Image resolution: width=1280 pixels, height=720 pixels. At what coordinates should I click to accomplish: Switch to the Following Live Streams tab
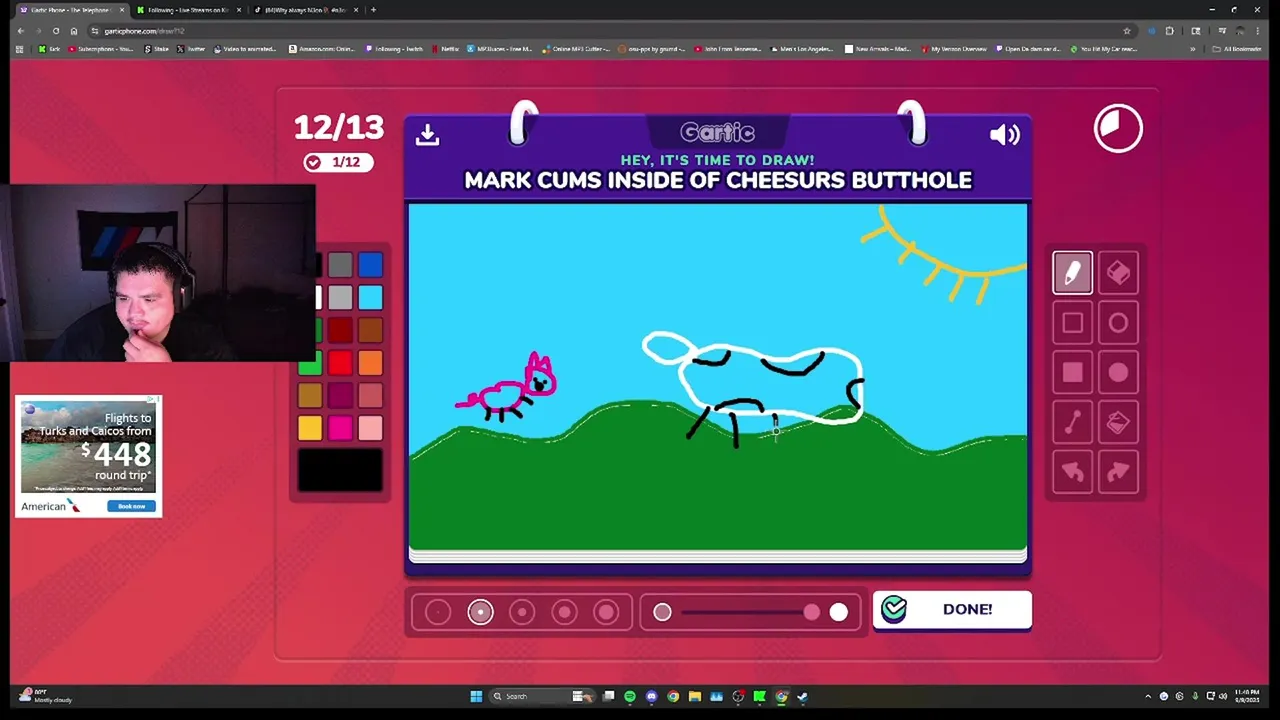[188, 10]
